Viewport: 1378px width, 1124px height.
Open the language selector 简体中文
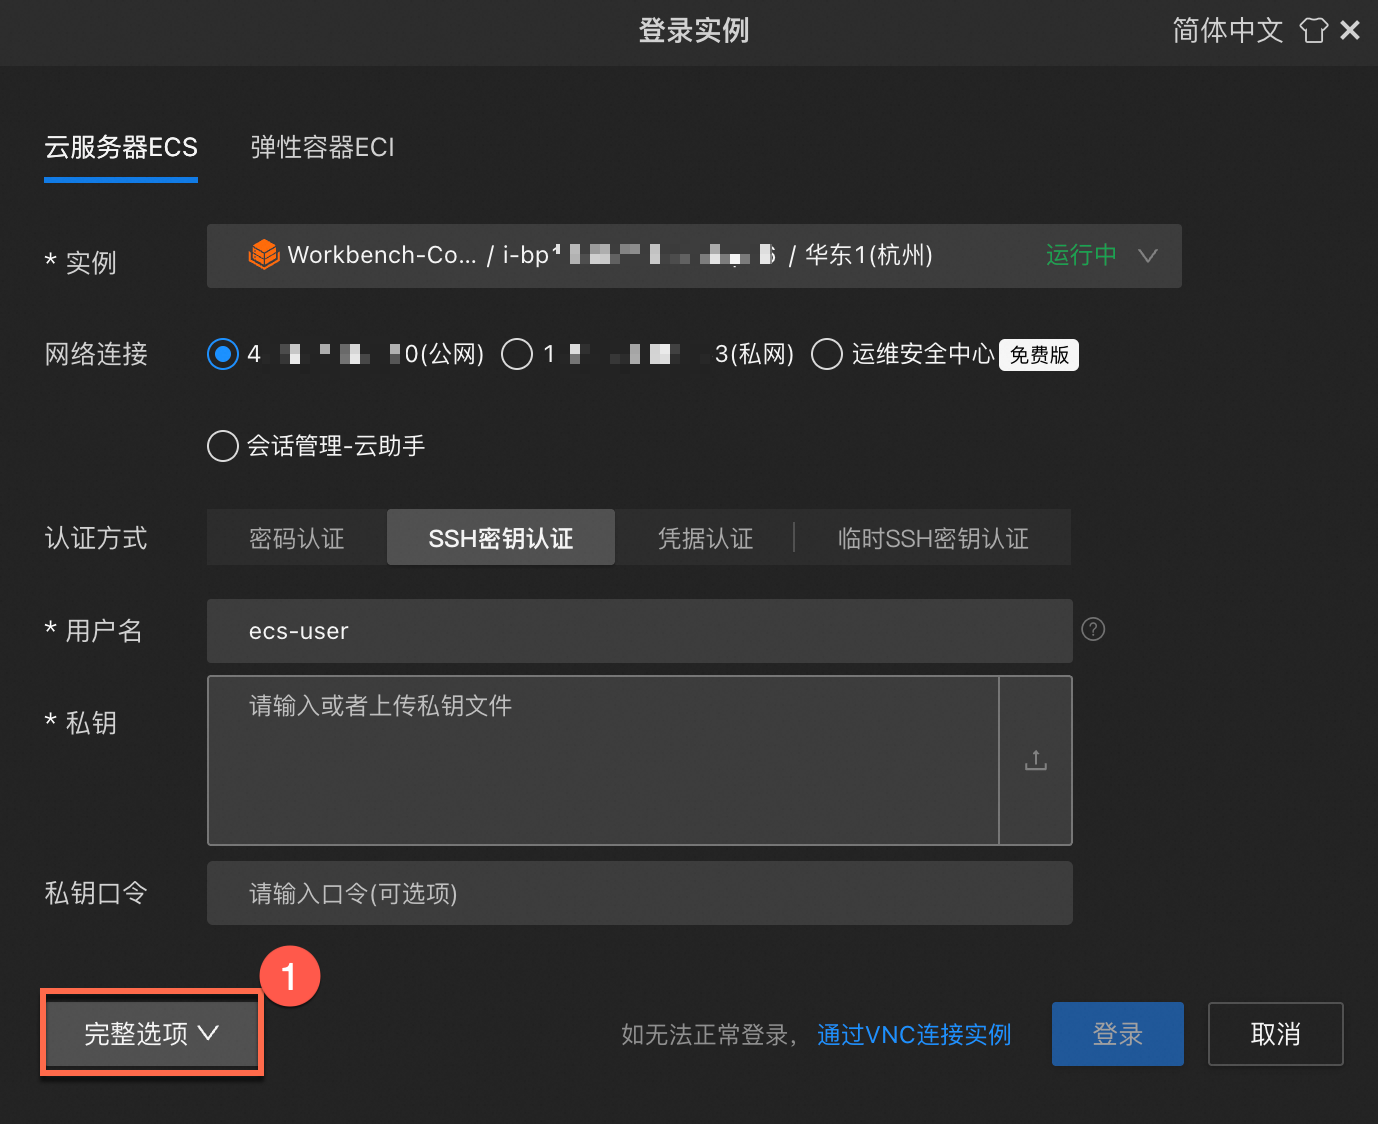(x=1227, y=31)
